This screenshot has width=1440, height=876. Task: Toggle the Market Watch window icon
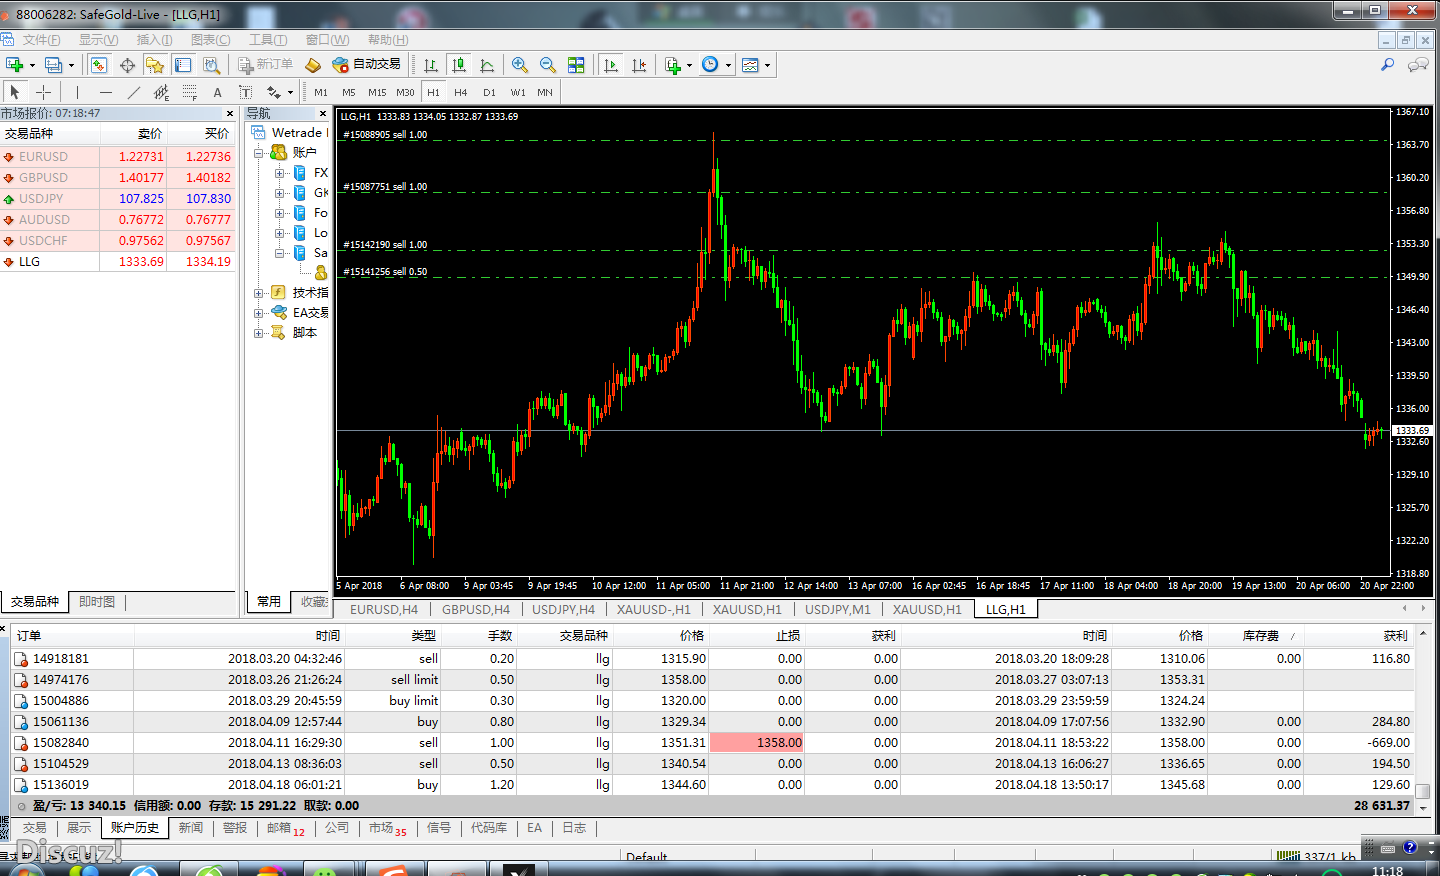(x=99, y=65)
